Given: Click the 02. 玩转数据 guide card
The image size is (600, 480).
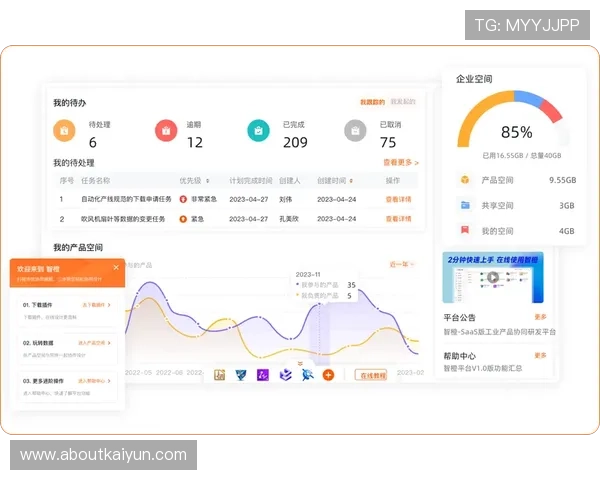Looking at the screenshot, I should [x=67, y=349].
